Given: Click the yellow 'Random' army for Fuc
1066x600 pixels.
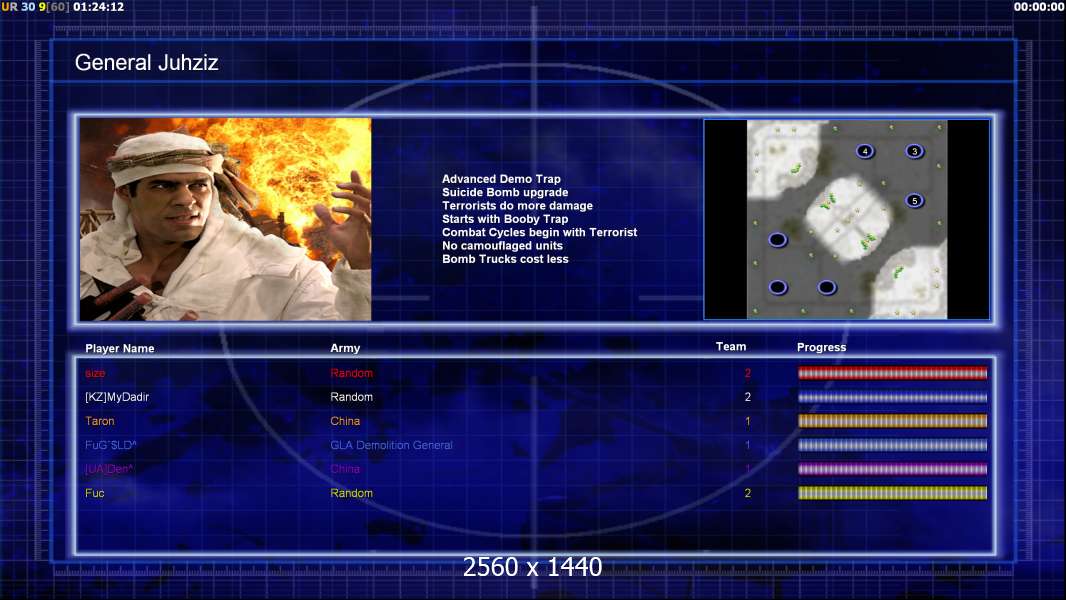Looking at the screenshot, I should [351, 493].
